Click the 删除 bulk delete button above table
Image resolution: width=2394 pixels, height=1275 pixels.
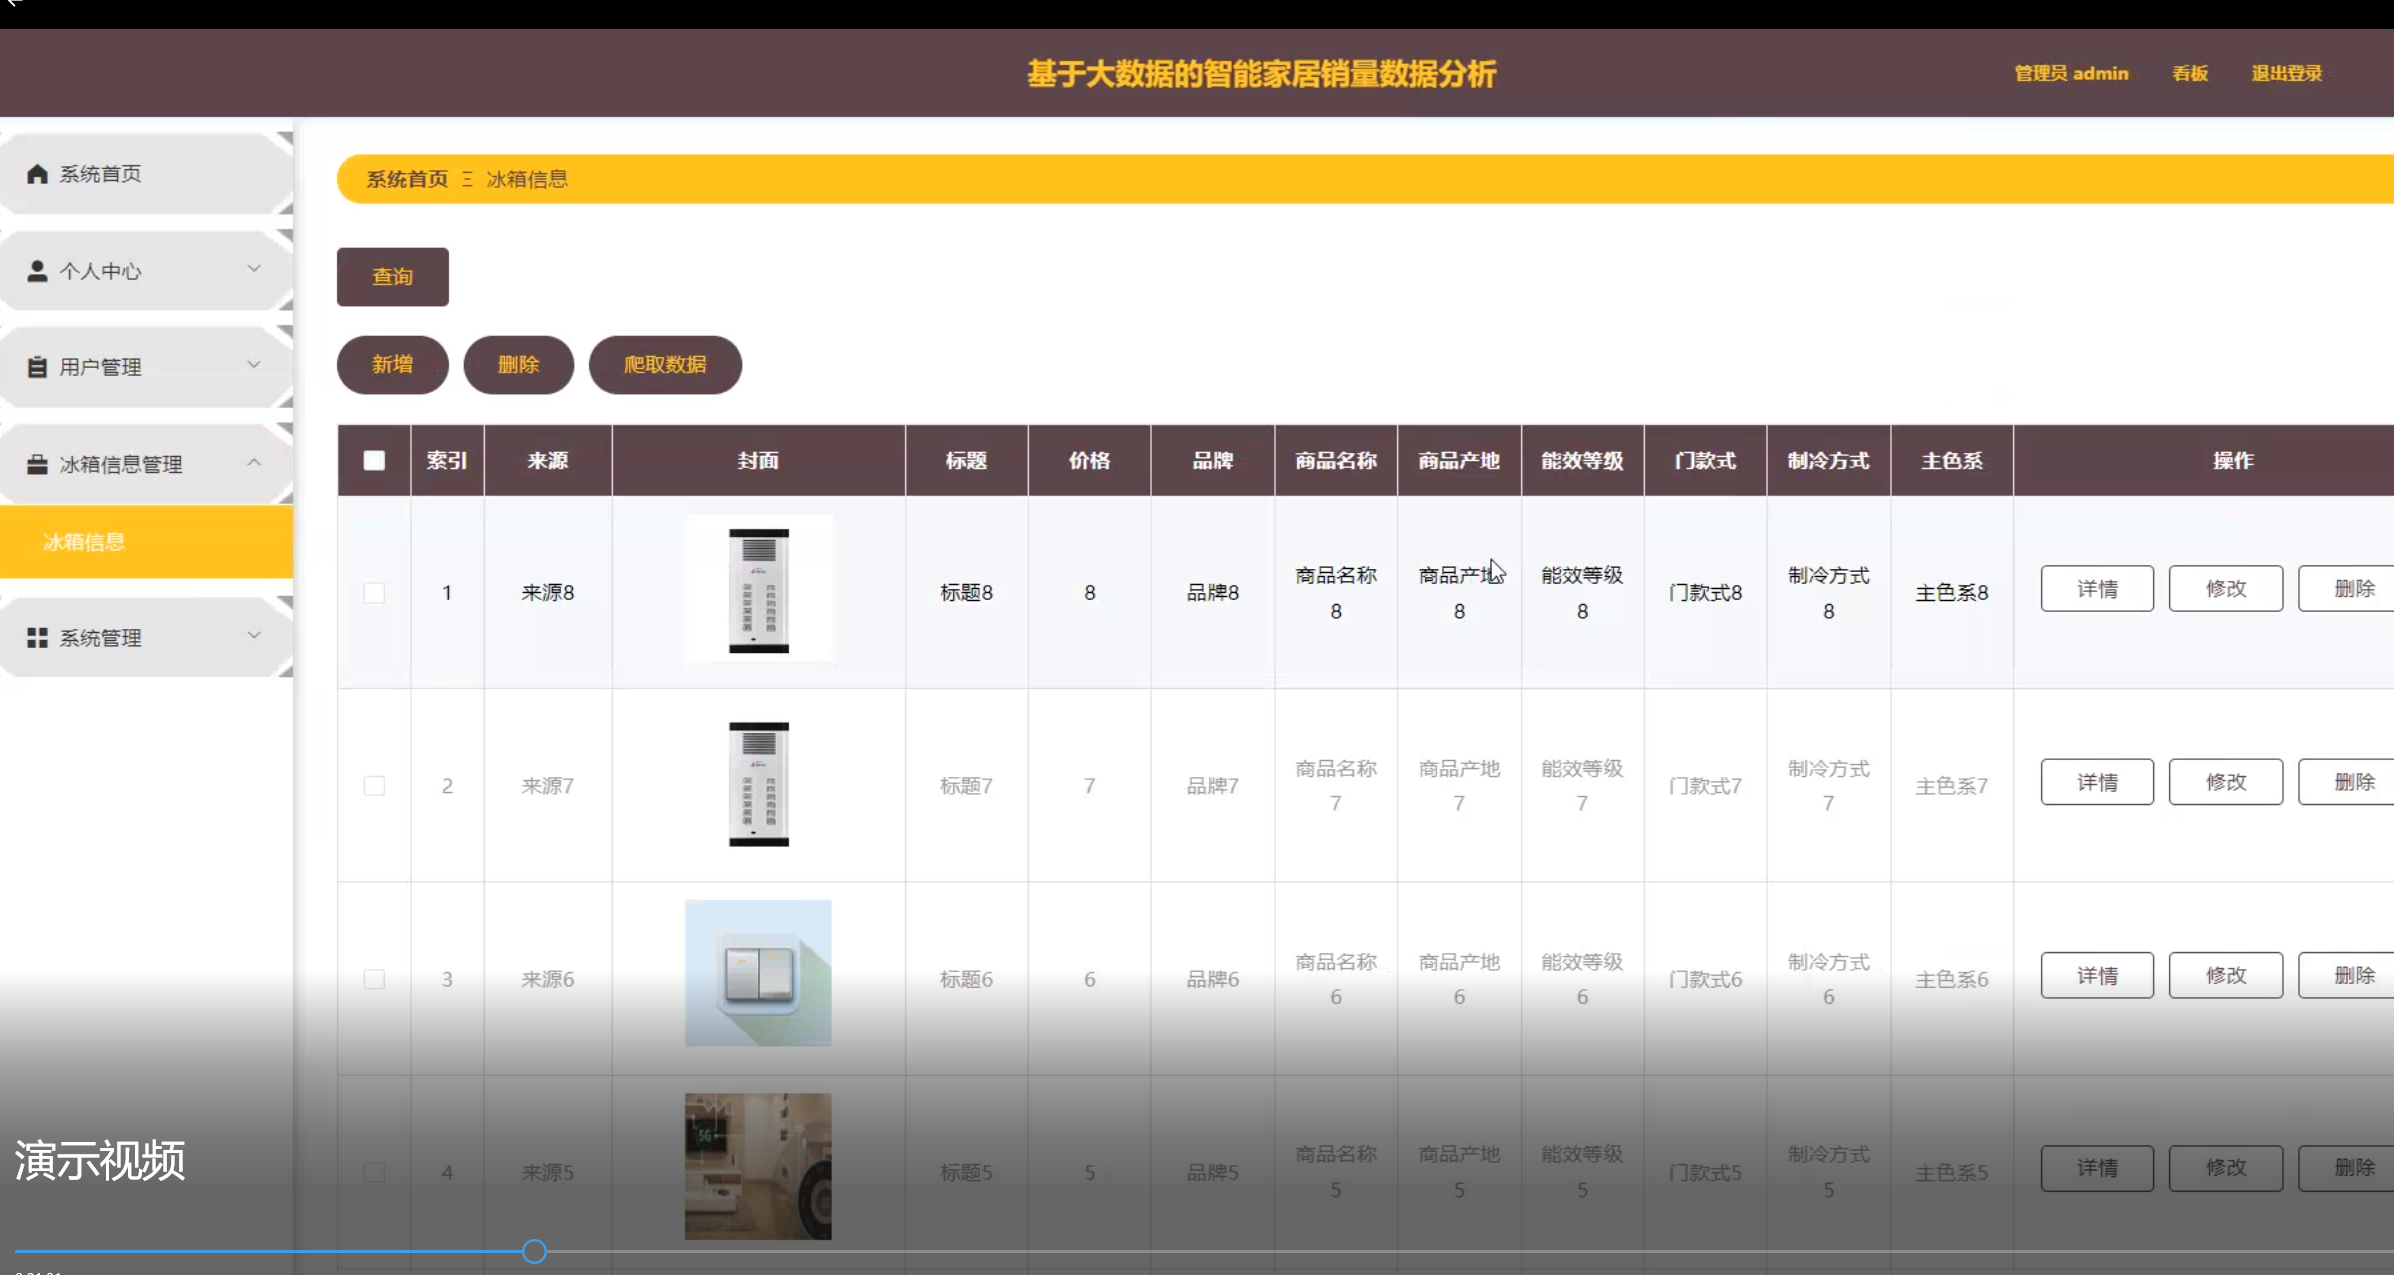pyautogui.click(x=519, y=365)
